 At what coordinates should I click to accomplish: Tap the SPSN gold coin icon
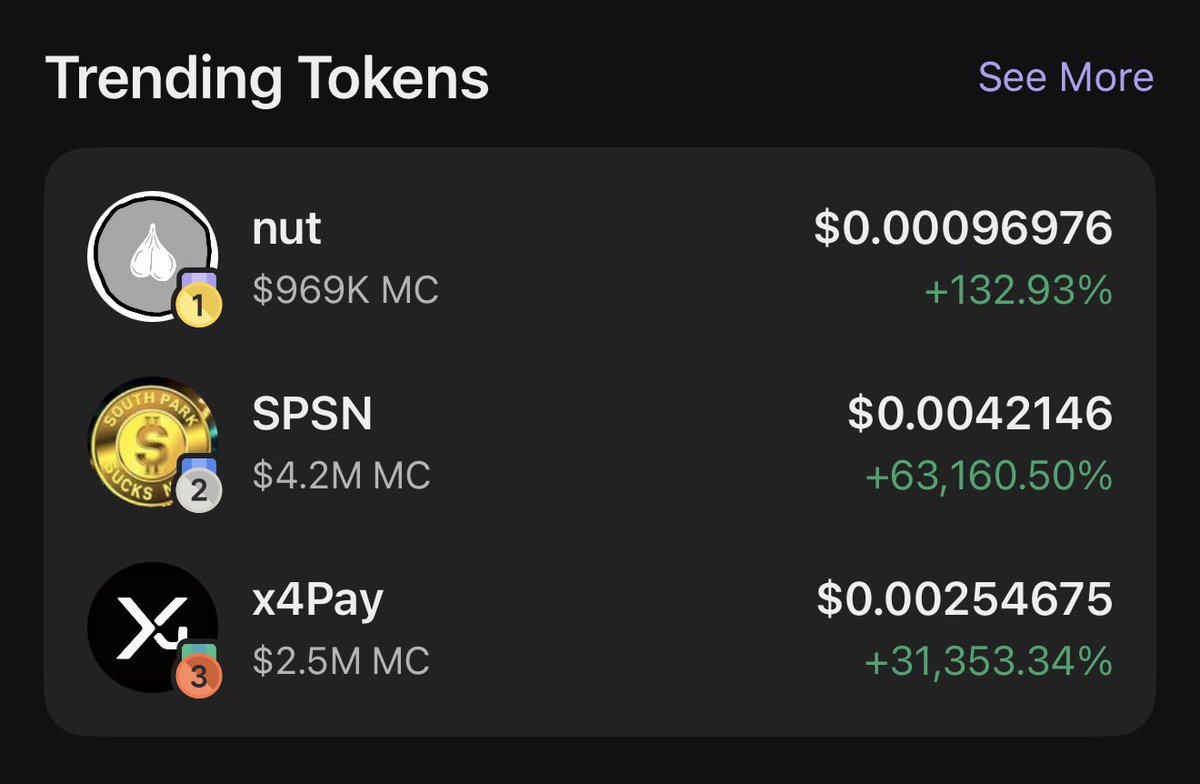(150, 438)
